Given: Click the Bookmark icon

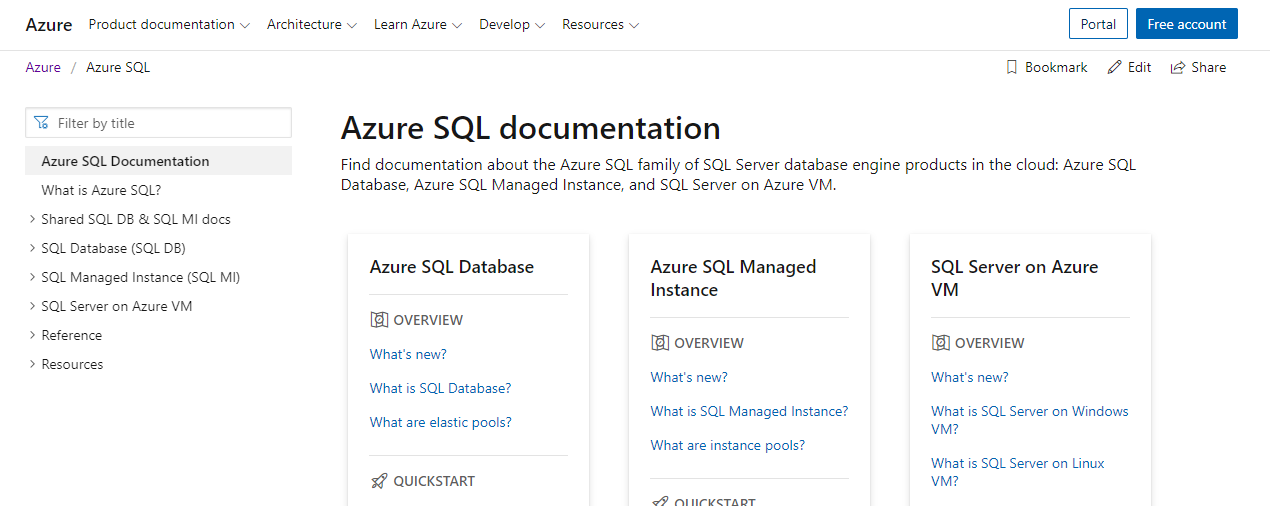Looking at the screenshot, I should coord(1012,68).
